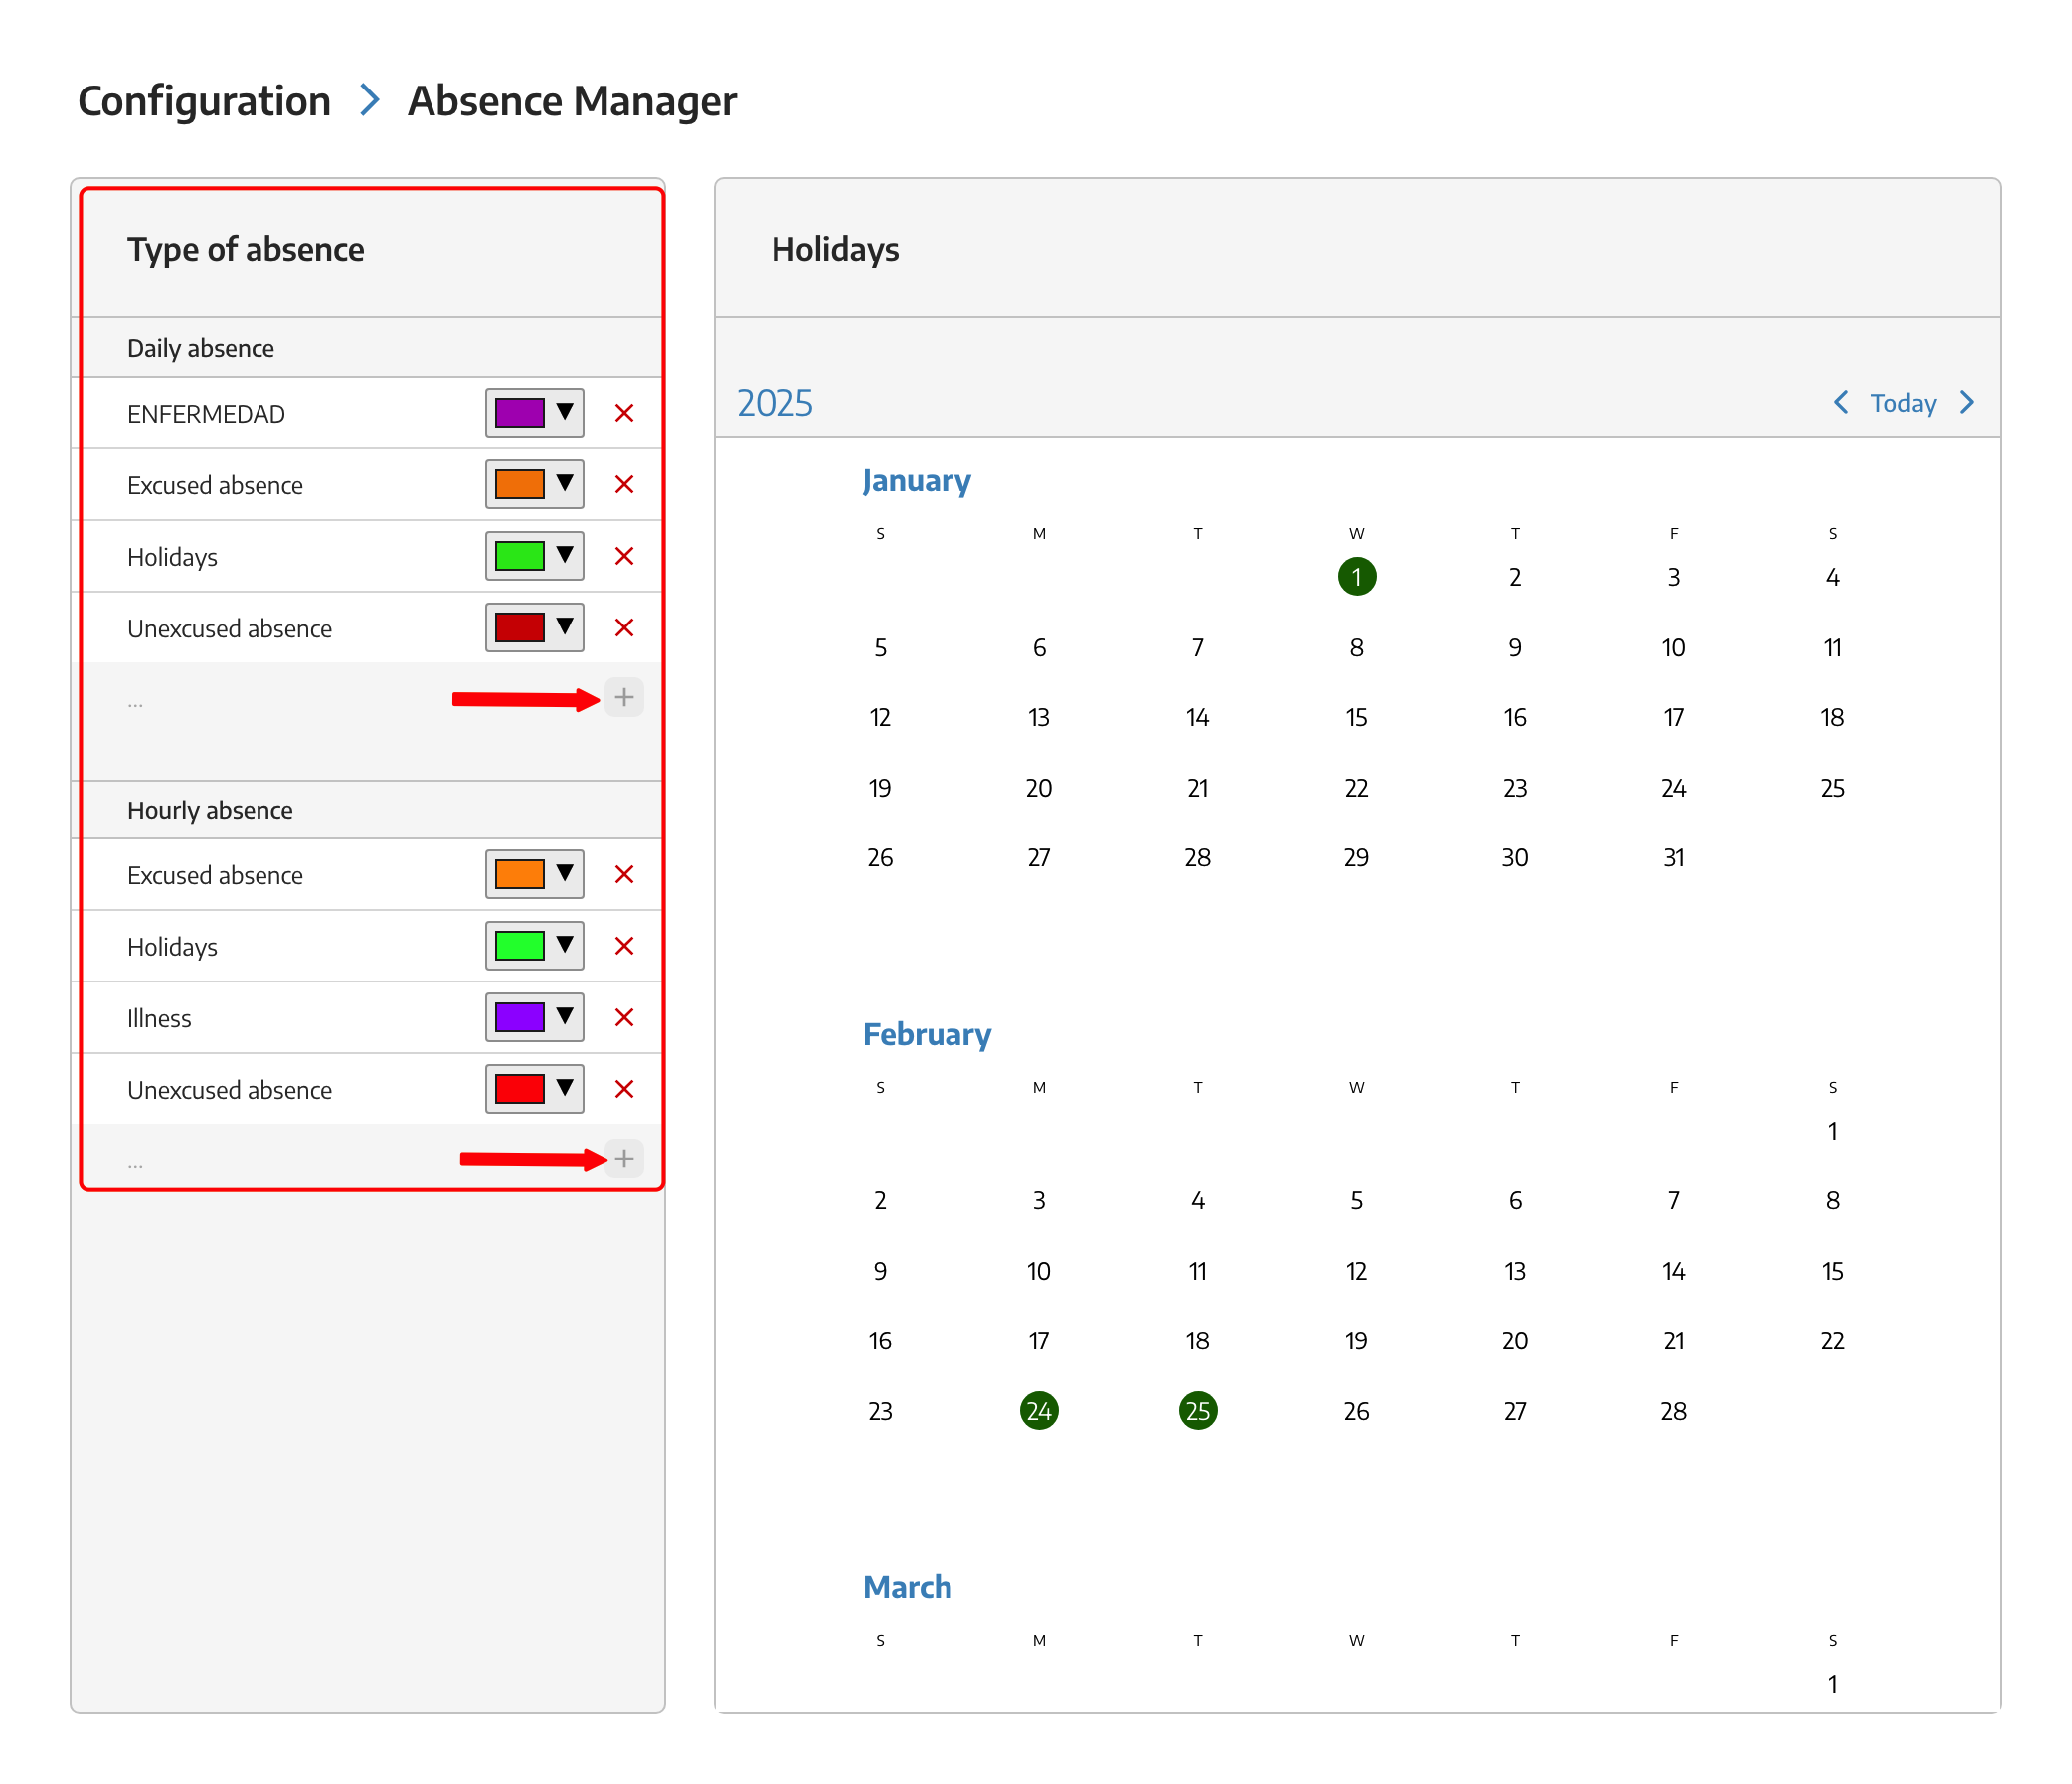The width and height of the screenshot is (2072, 1784).
Task: Select January 31 in the calendar
Action: tap(1674, 858)
